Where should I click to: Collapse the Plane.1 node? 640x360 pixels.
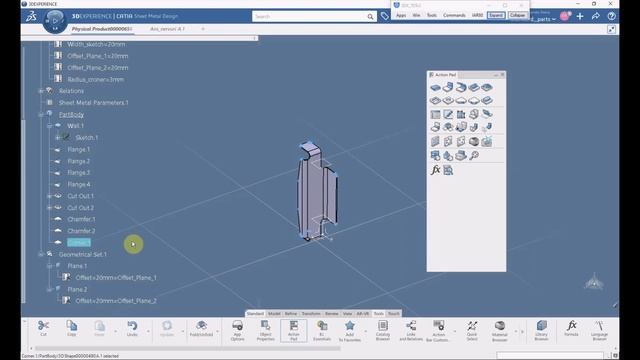point(49,266)
